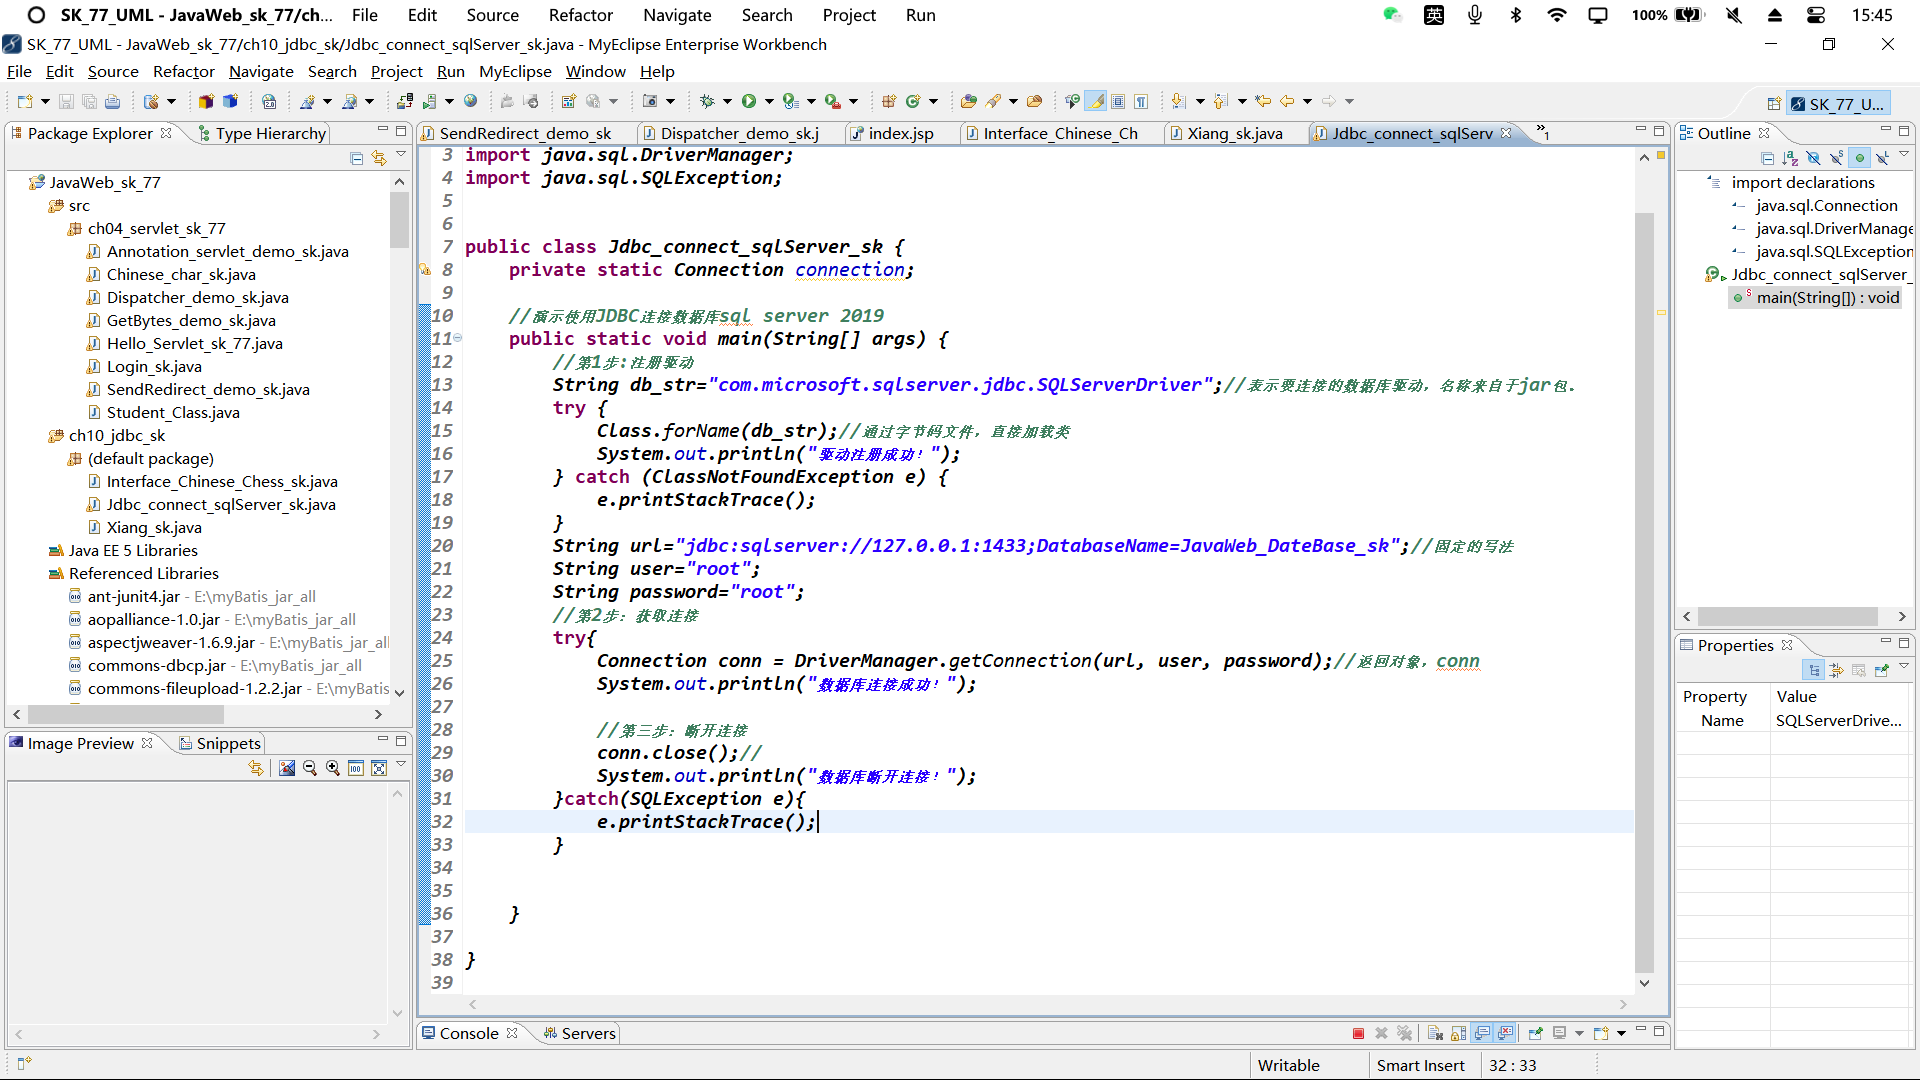Open the MyEclipse menu
The height and width of the screenshot is (1080, 1920).
point(515,71)
